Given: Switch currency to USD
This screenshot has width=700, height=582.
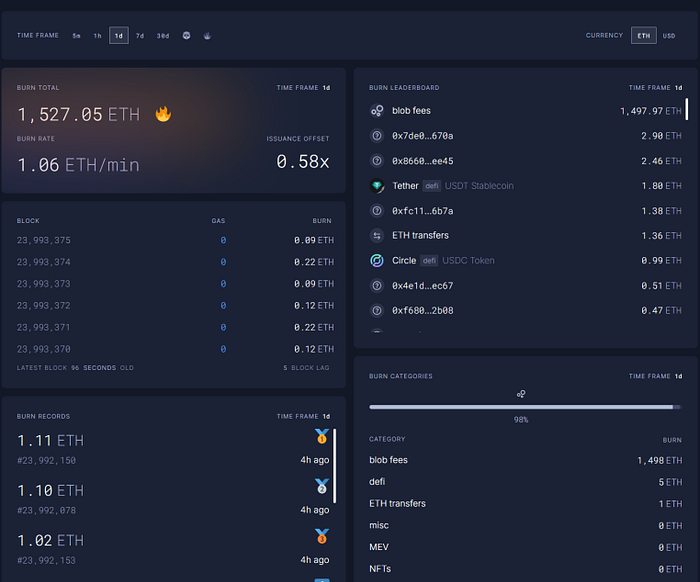Looking at the screenshot, I should [x=669, y=36].
